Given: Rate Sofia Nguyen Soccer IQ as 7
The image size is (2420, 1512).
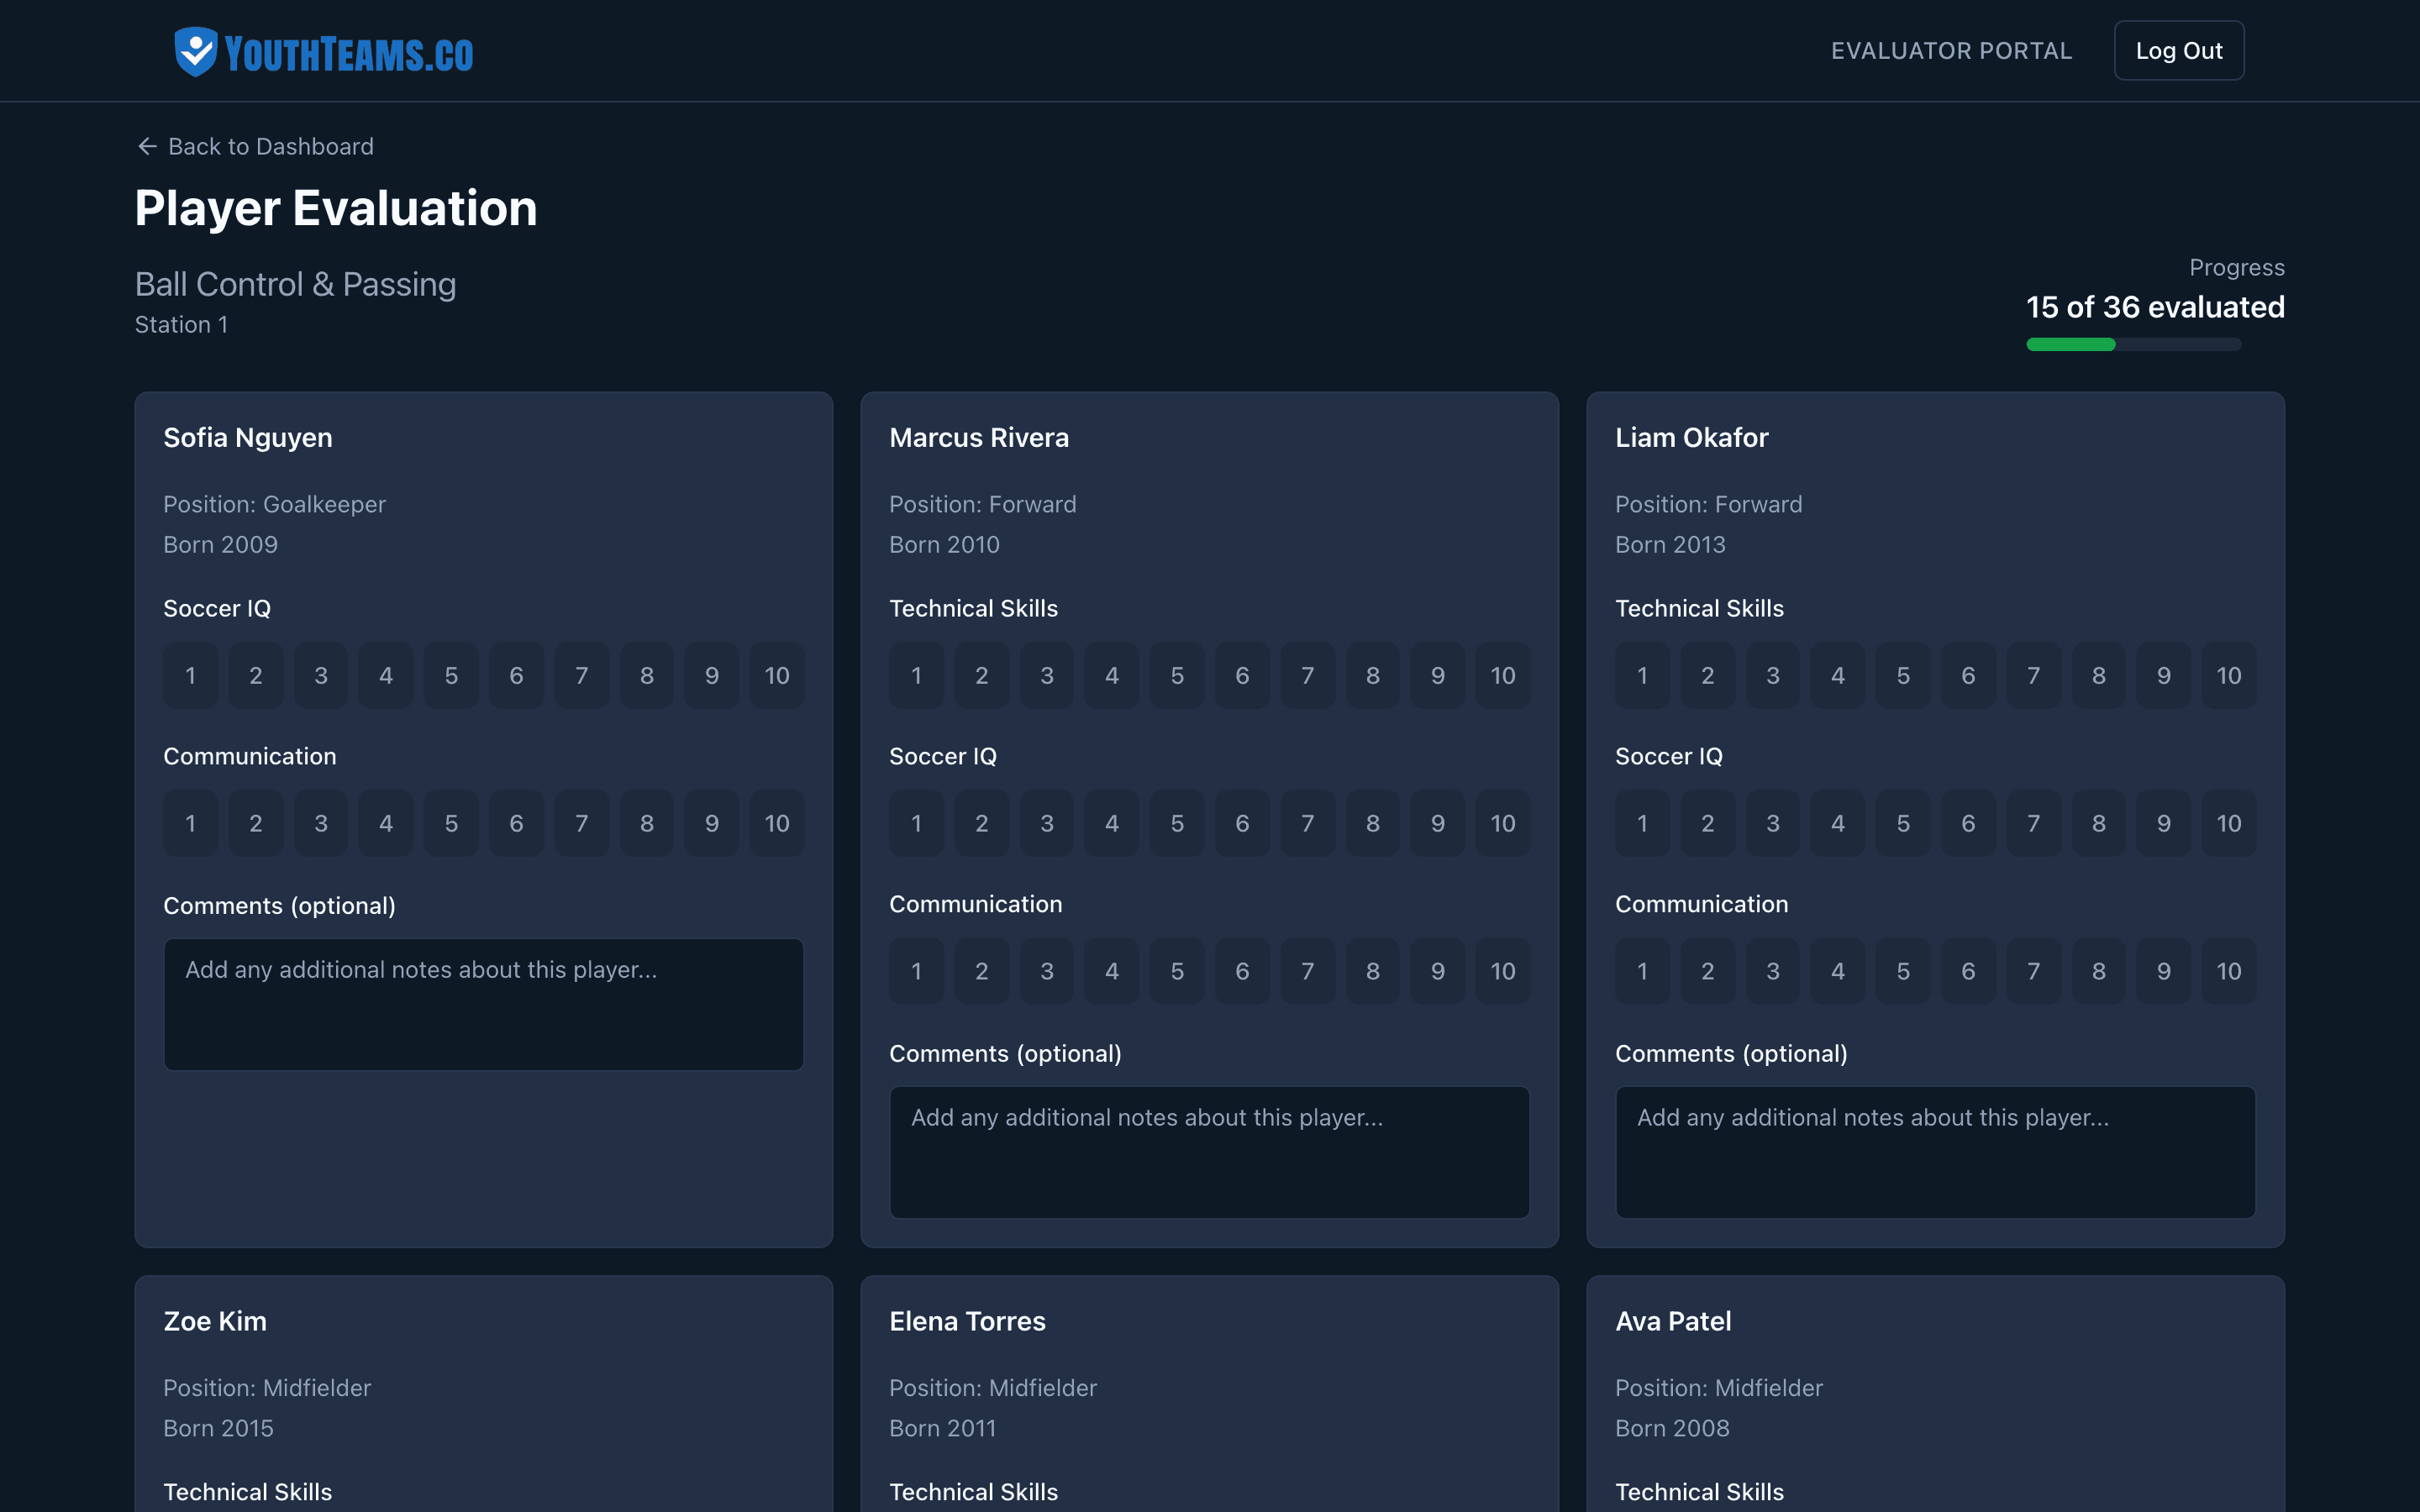Looking at the screenshot, I should click(581, 676).
